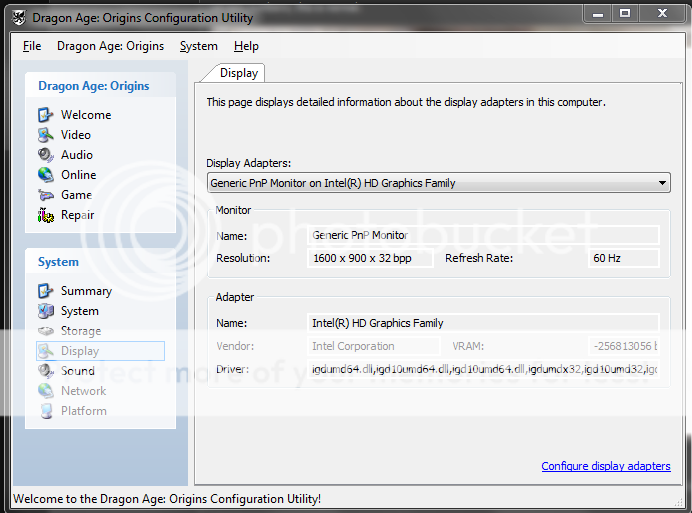The image size is (692, 513).
Task: Open the Repair tool icon
Action: [x=46, y=215]
